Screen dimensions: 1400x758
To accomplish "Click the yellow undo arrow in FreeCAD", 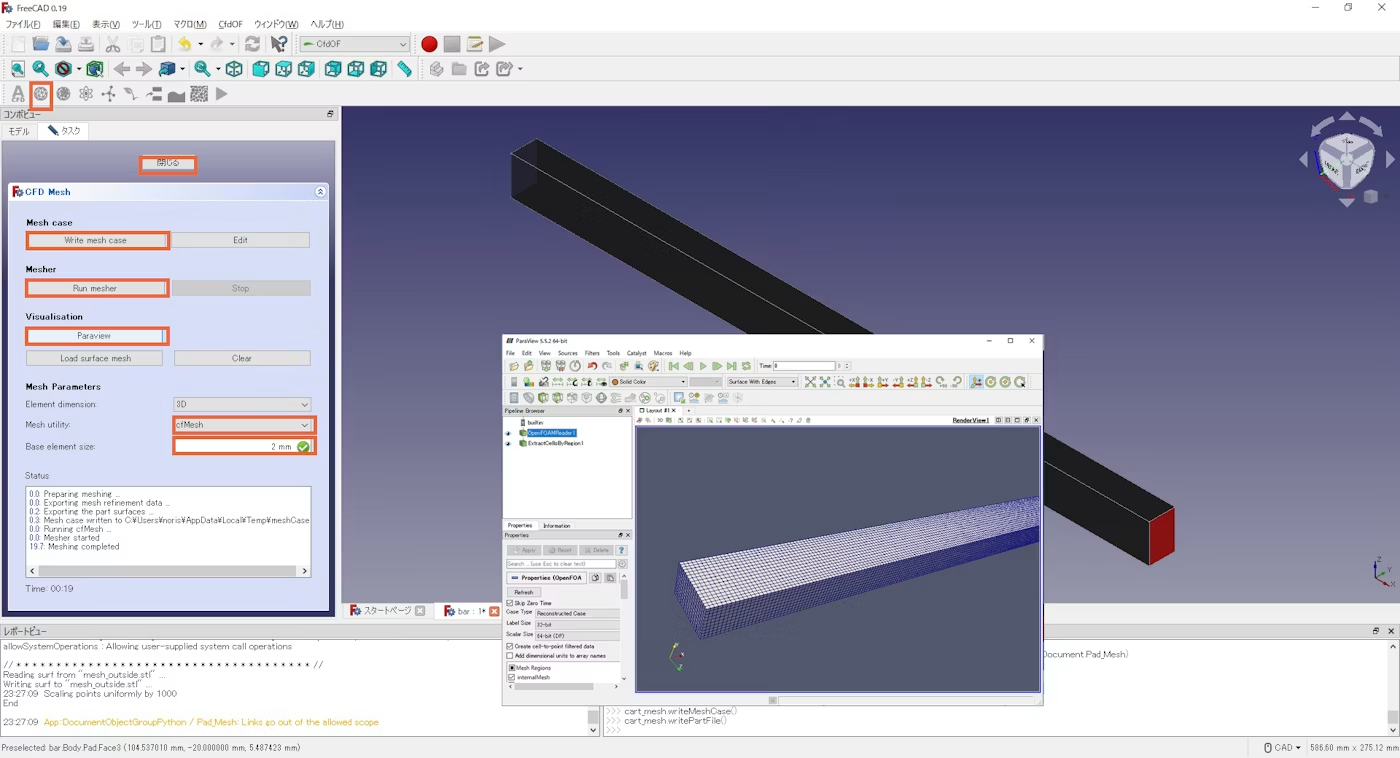I will (x=184, y=44).
